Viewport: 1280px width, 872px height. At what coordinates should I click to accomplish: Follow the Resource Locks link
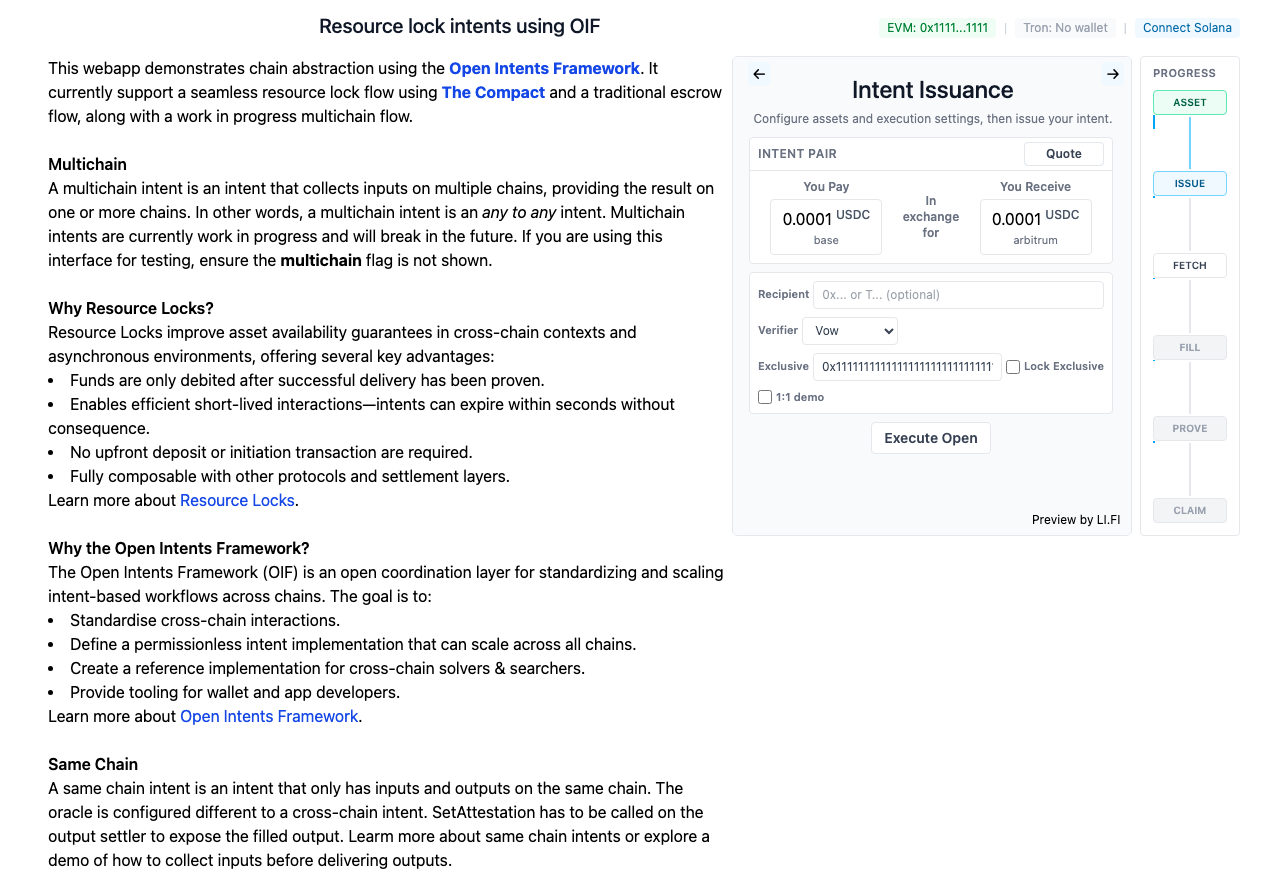[x=237, y=500]
